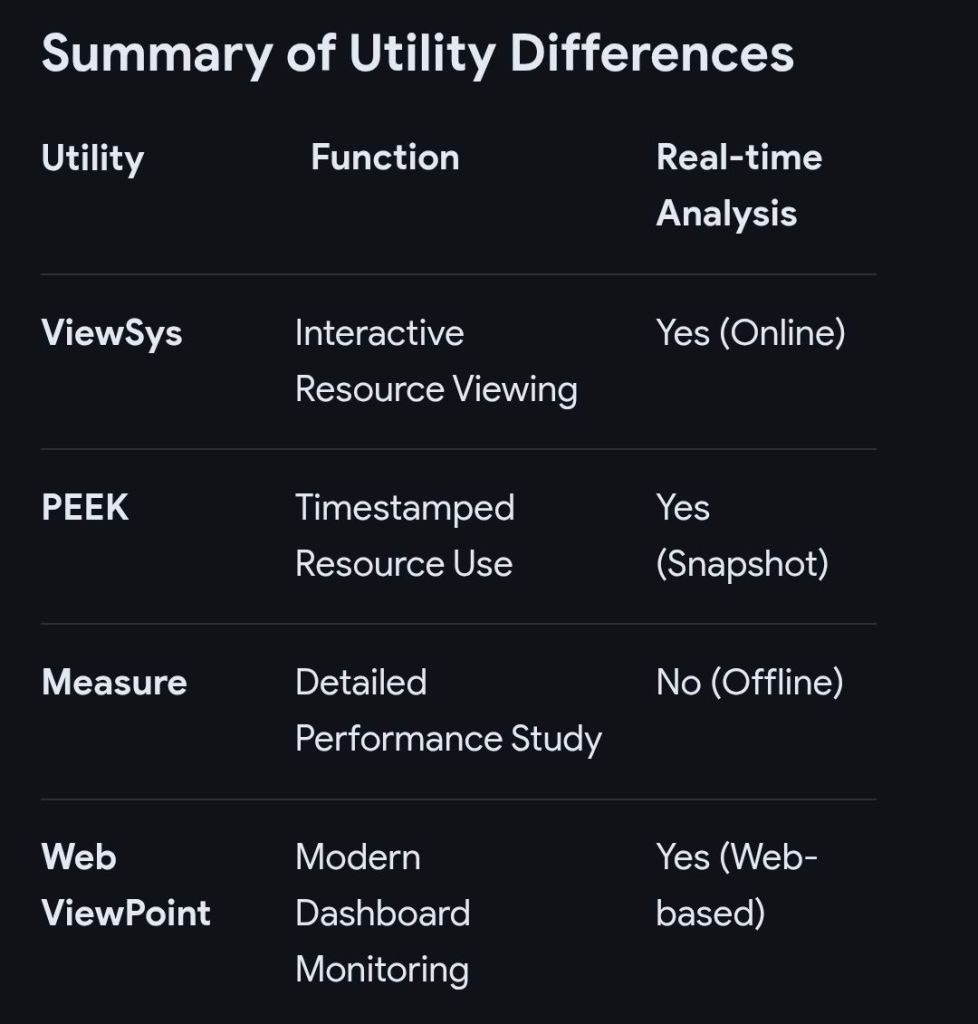Click the divider line under the header row
This screenshot has height=1024, width=978.
[458, 274]
